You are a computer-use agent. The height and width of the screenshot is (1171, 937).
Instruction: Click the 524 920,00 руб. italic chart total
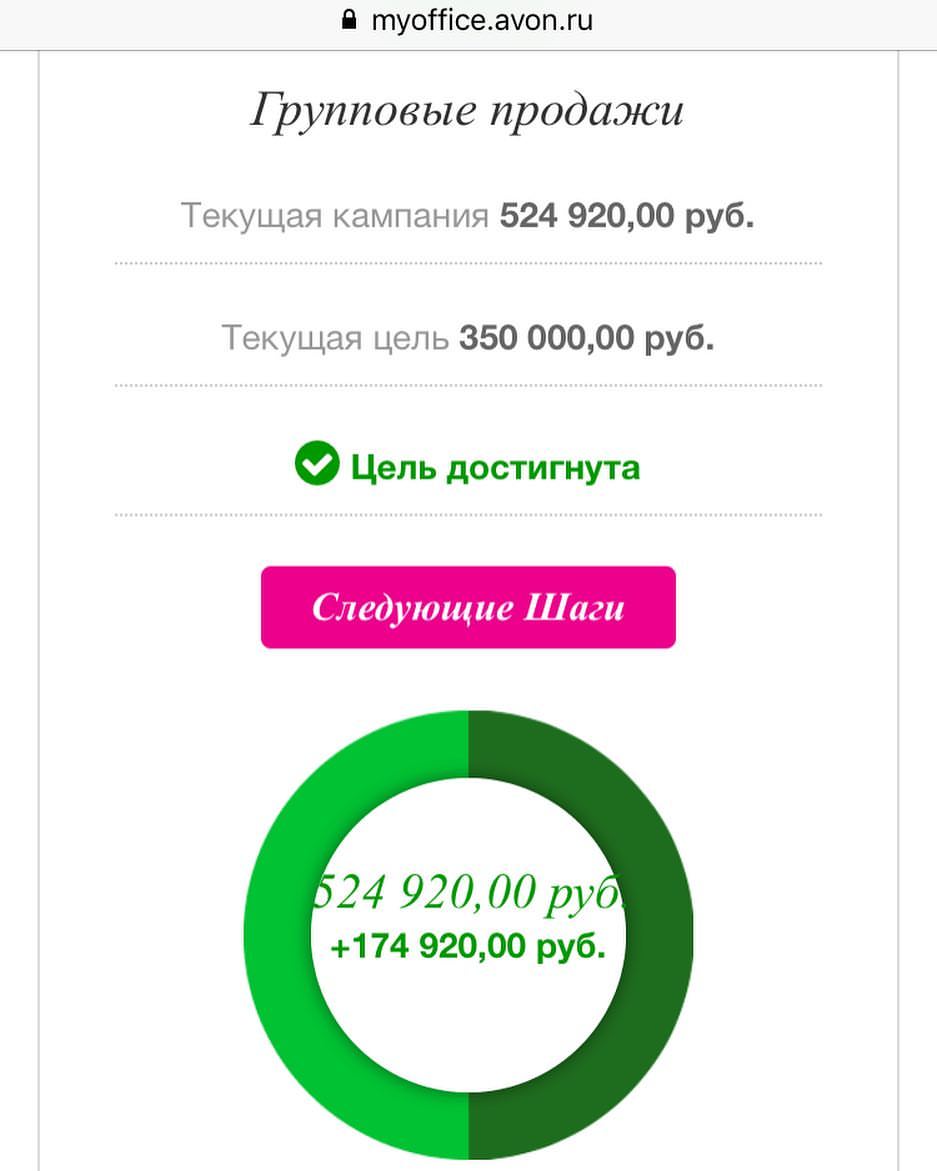(x=469, y=892)
